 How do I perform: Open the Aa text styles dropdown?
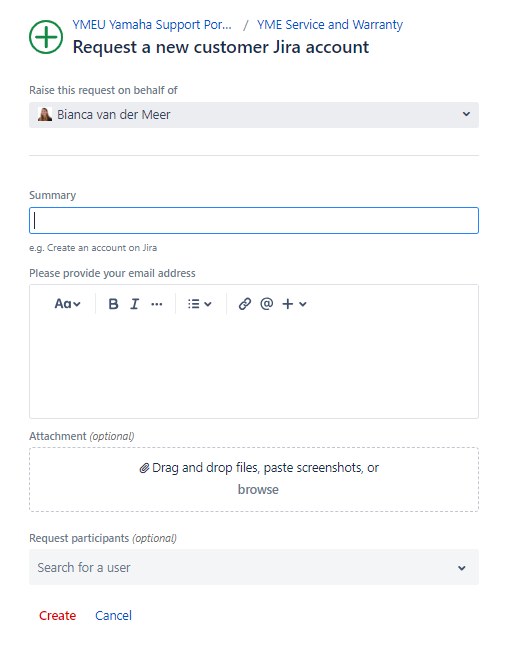(67, 304)
